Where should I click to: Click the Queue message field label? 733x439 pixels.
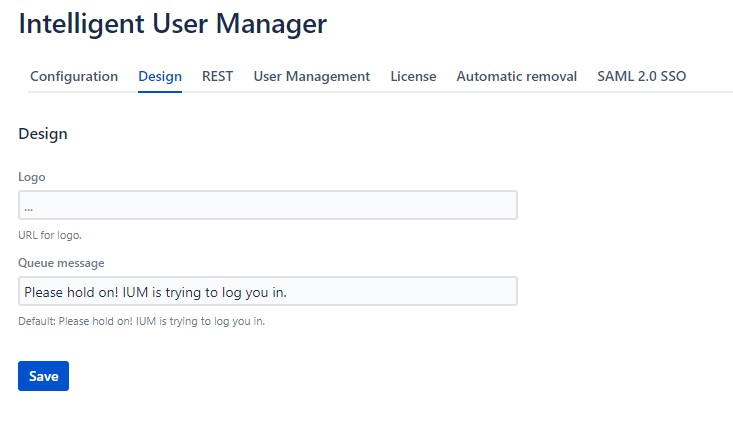[x=61, y=263]
